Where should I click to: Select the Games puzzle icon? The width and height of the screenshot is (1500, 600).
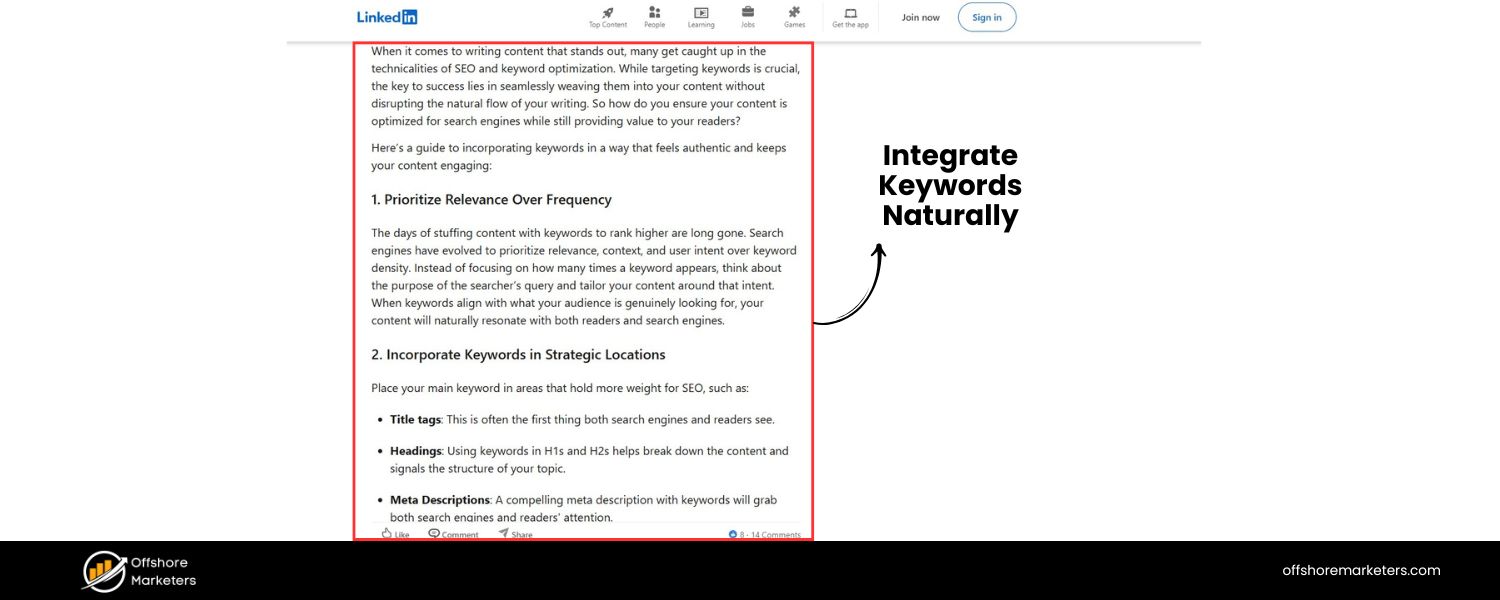(794, 12)
